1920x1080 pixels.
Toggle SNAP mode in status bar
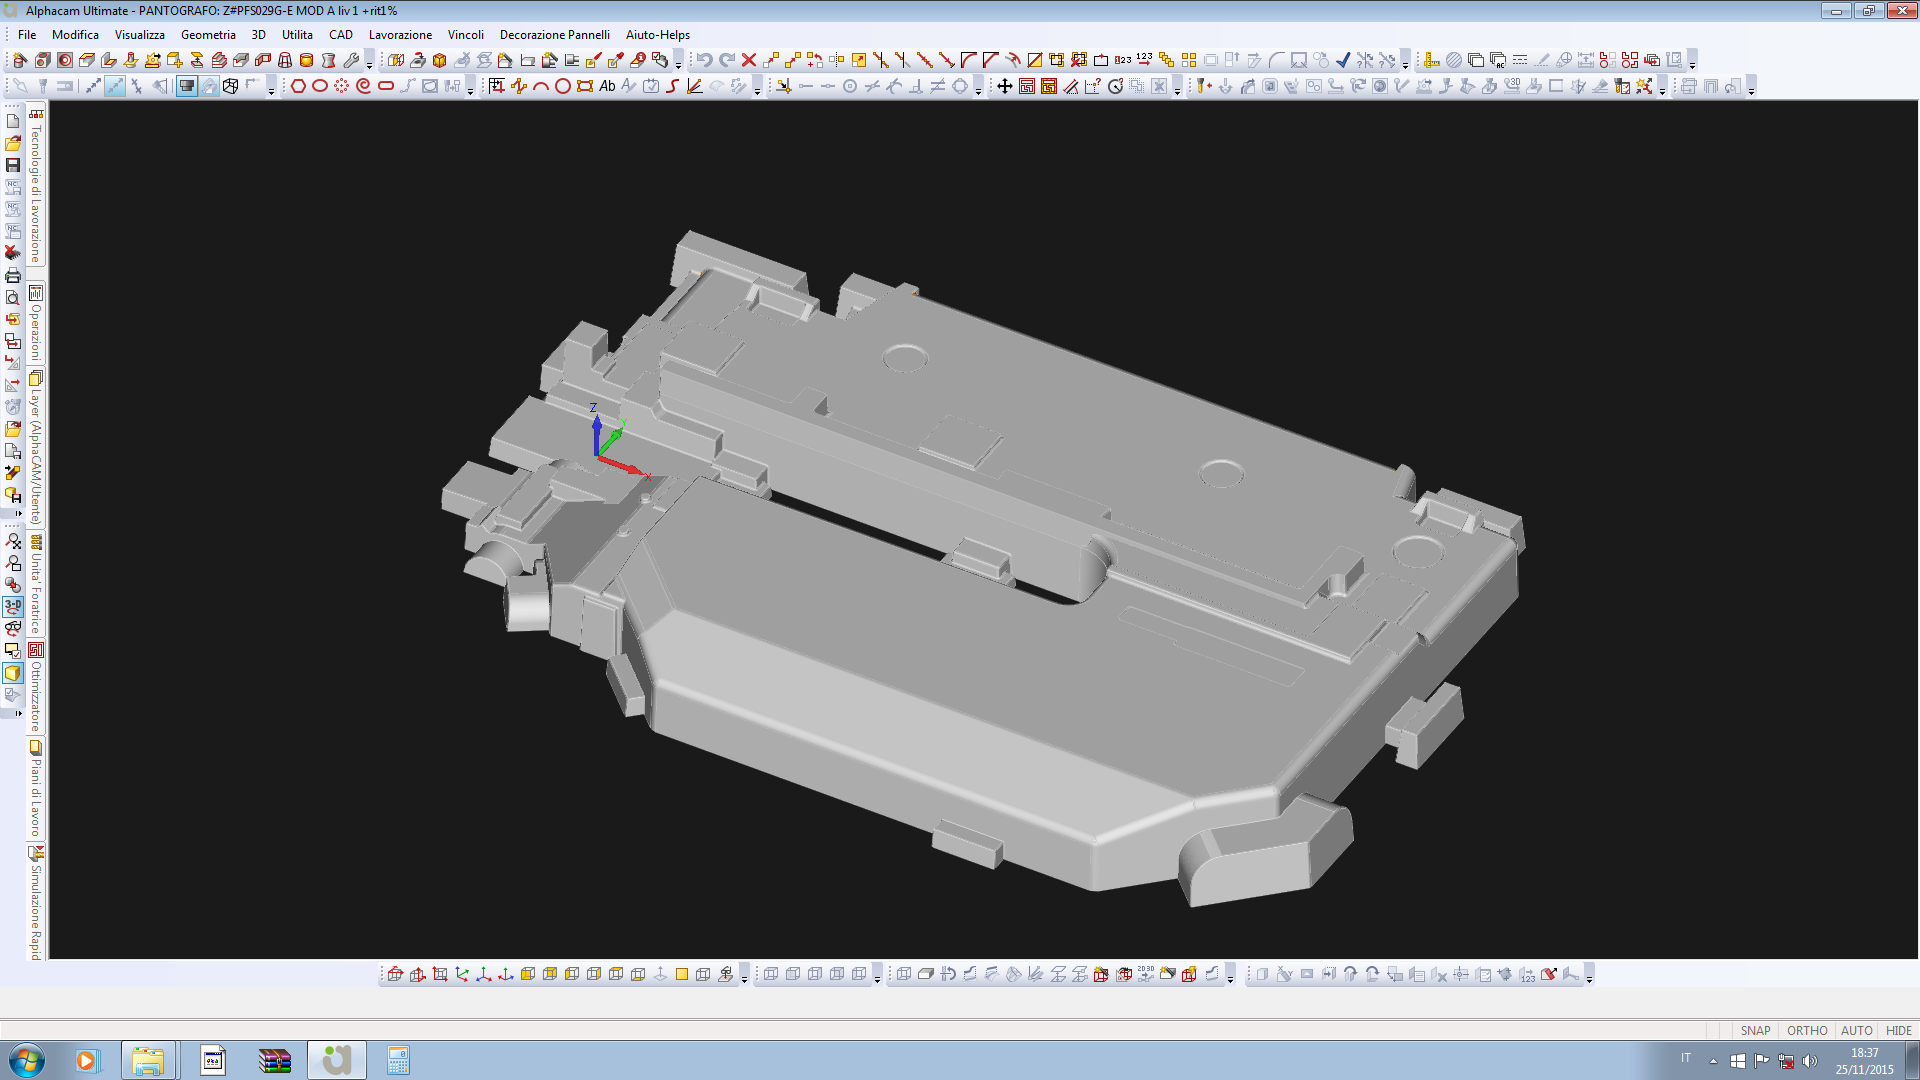coord(1755,1030)
